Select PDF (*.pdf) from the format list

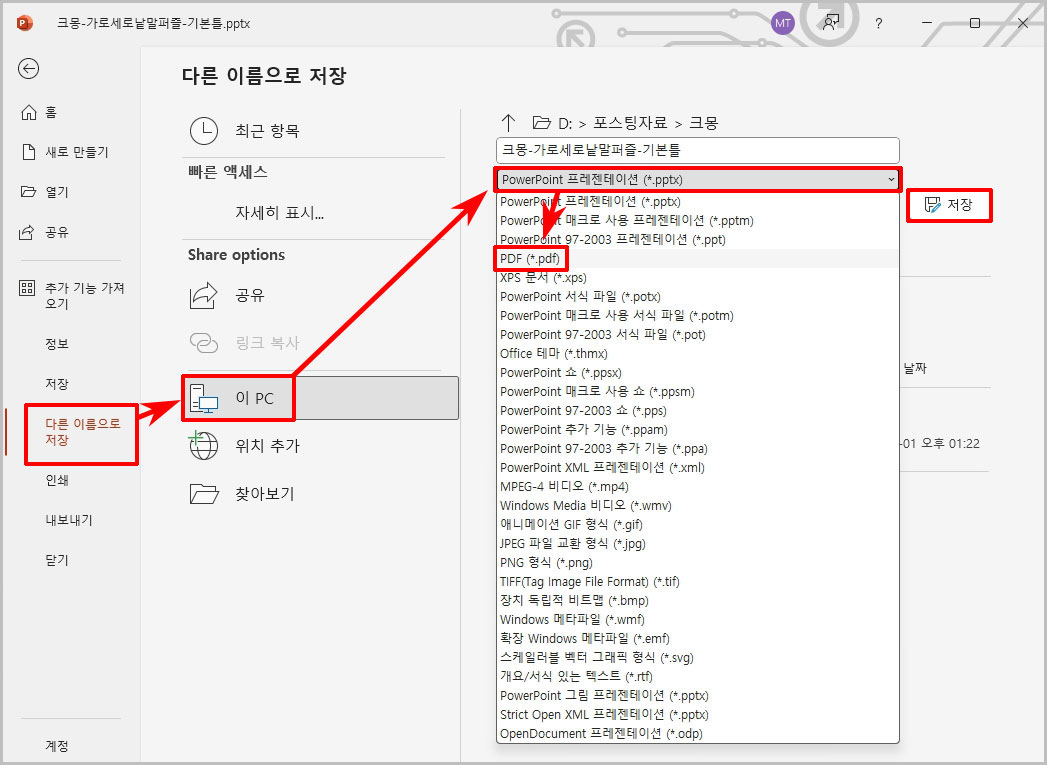[x=530, y=258]
